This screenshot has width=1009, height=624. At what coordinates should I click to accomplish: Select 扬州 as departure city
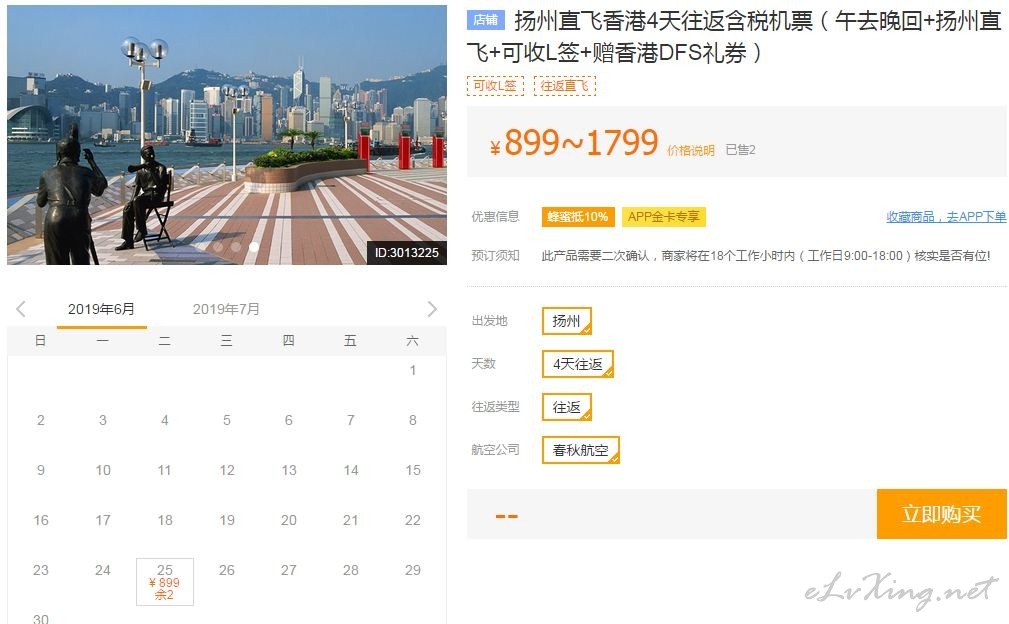(566, 321)
